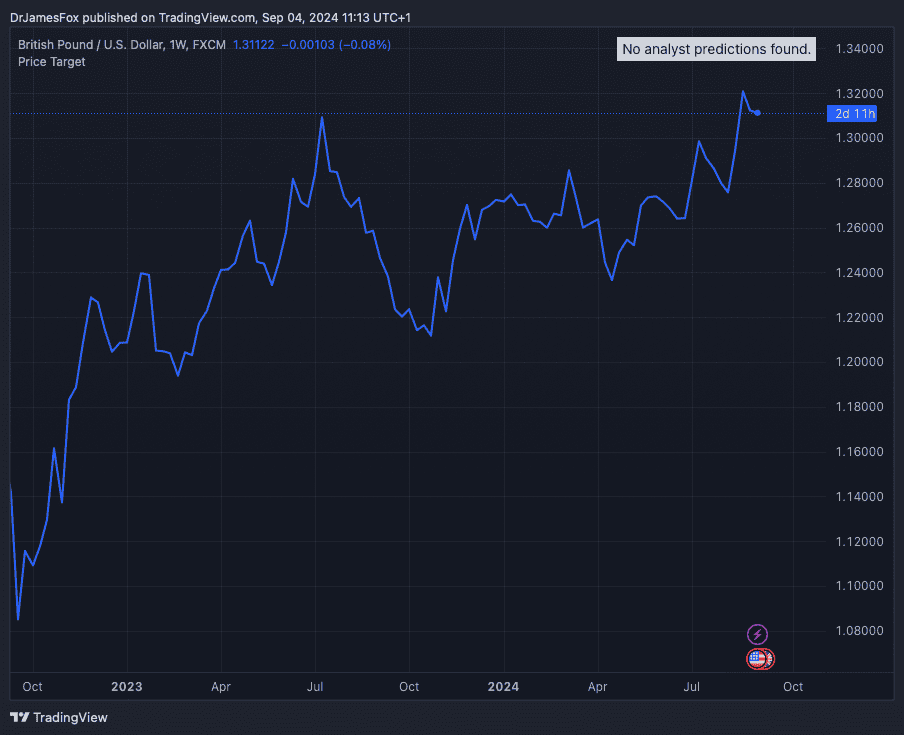Click the July 2023 peak on chart line
Viewport: 904px width, 735px height.
322,117
